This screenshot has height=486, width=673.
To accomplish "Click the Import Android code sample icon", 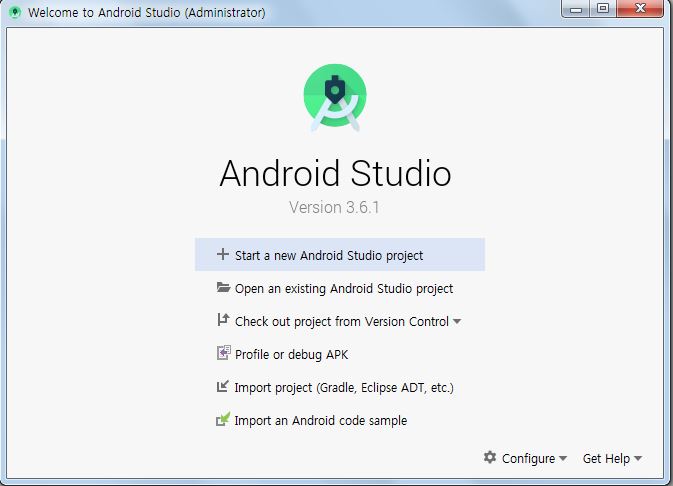I will (x=223, y=419).
